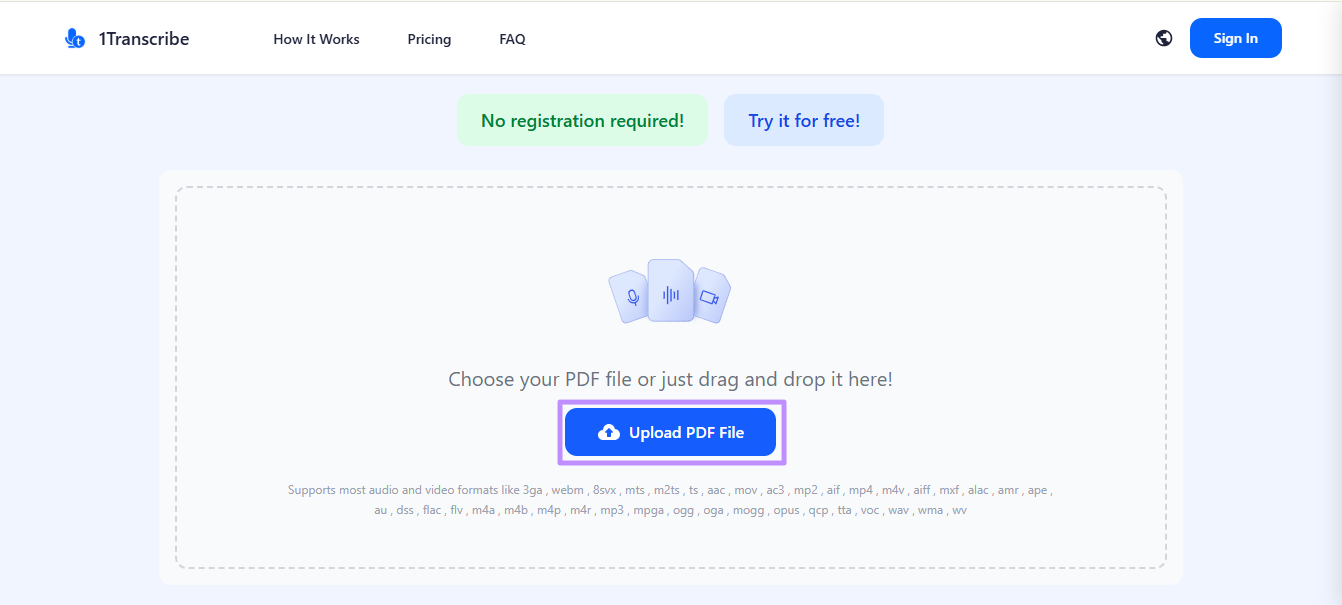The height and width of the screenshot is (605, 1342).
Task: Click the Sign In button
Action: 1235,37
